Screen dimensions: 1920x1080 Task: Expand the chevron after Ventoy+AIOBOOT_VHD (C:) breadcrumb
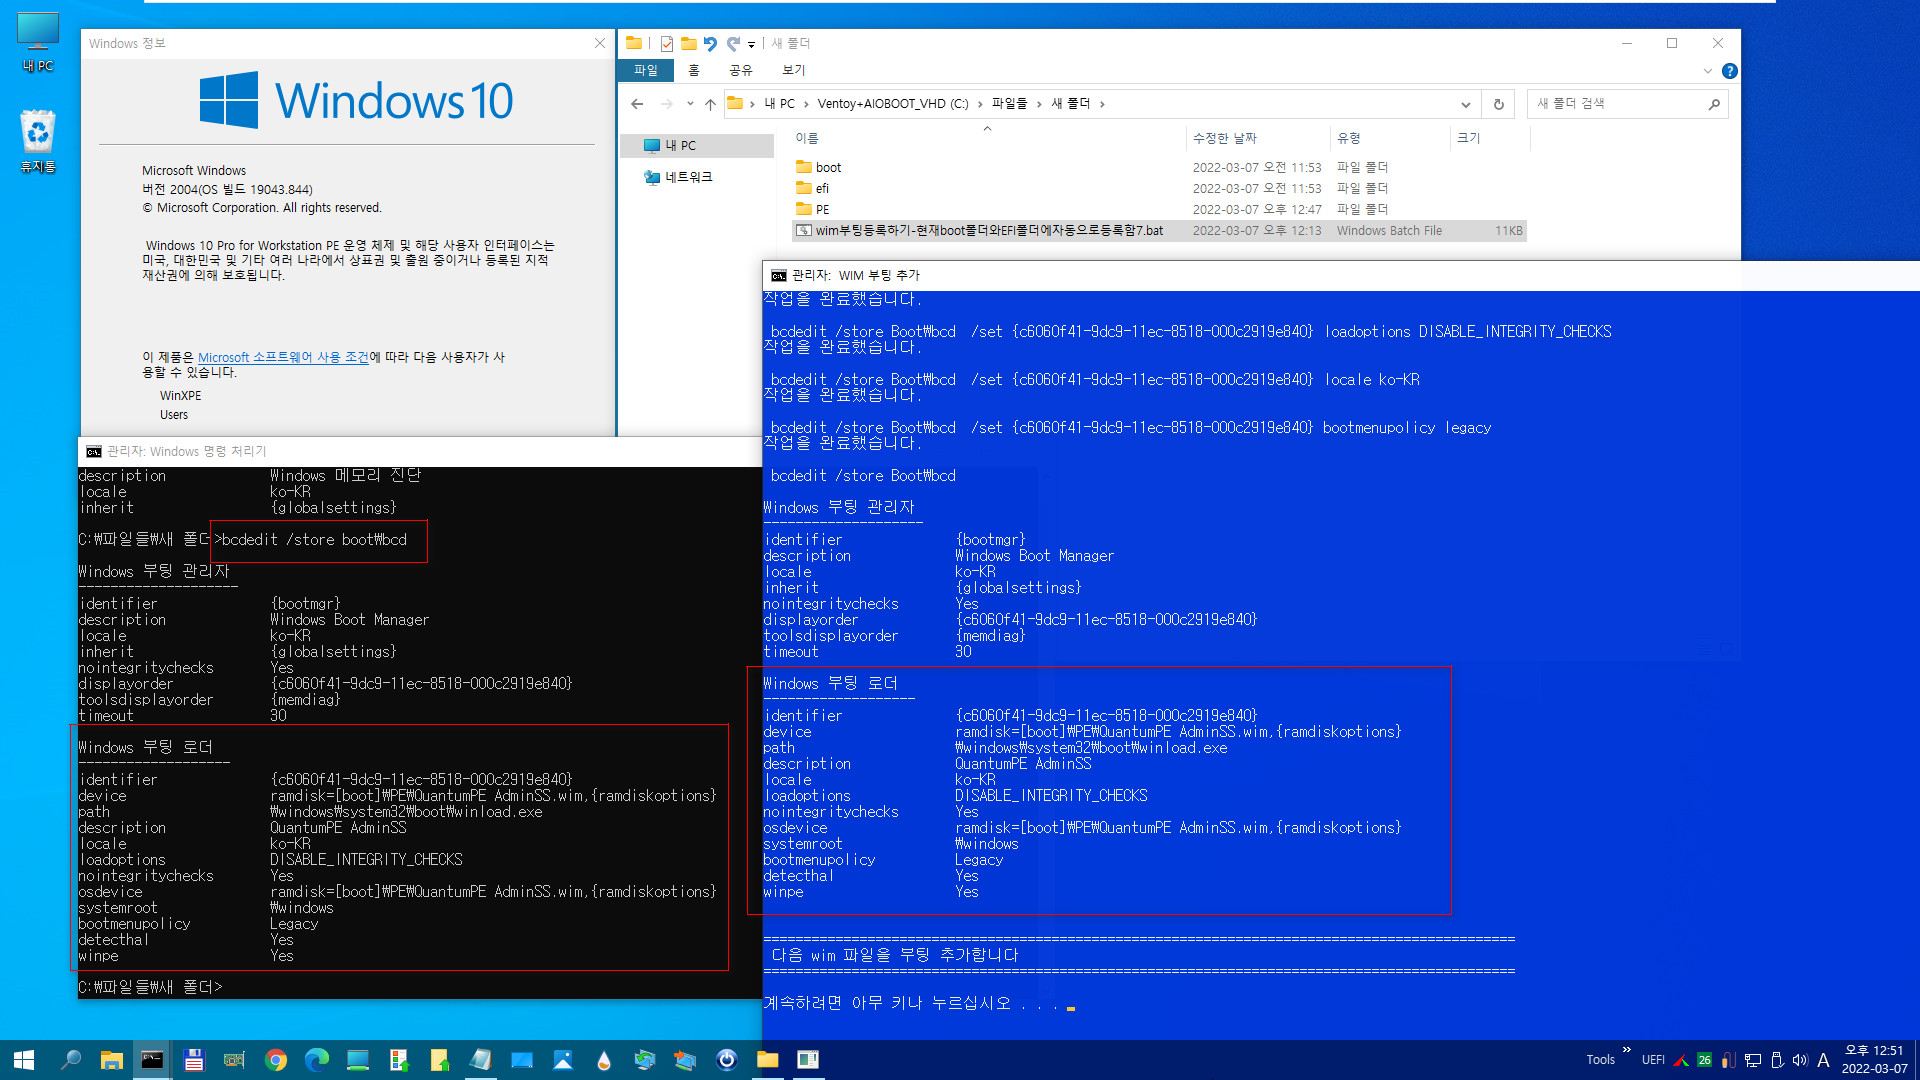click(x=980, y=104)
